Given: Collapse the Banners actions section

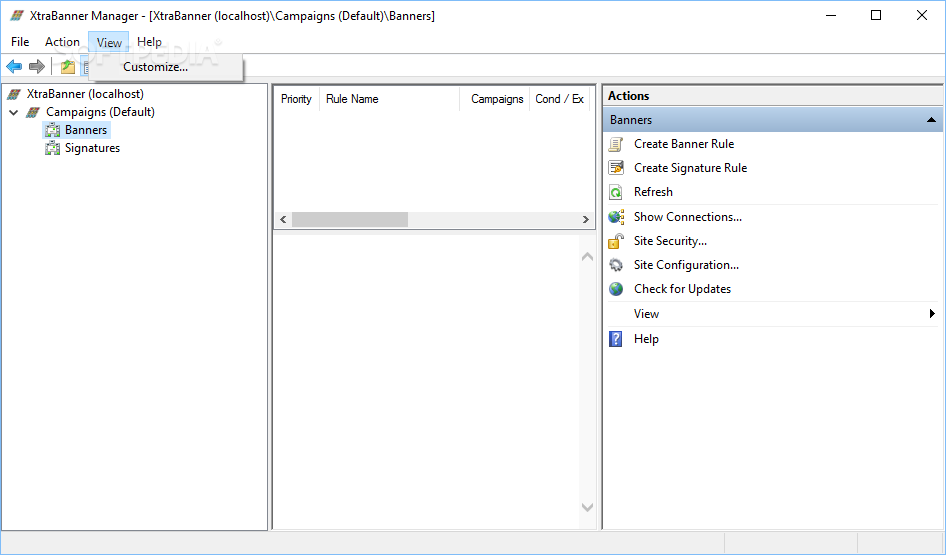Looking at the screenshot, I should (x=932, y=120).
